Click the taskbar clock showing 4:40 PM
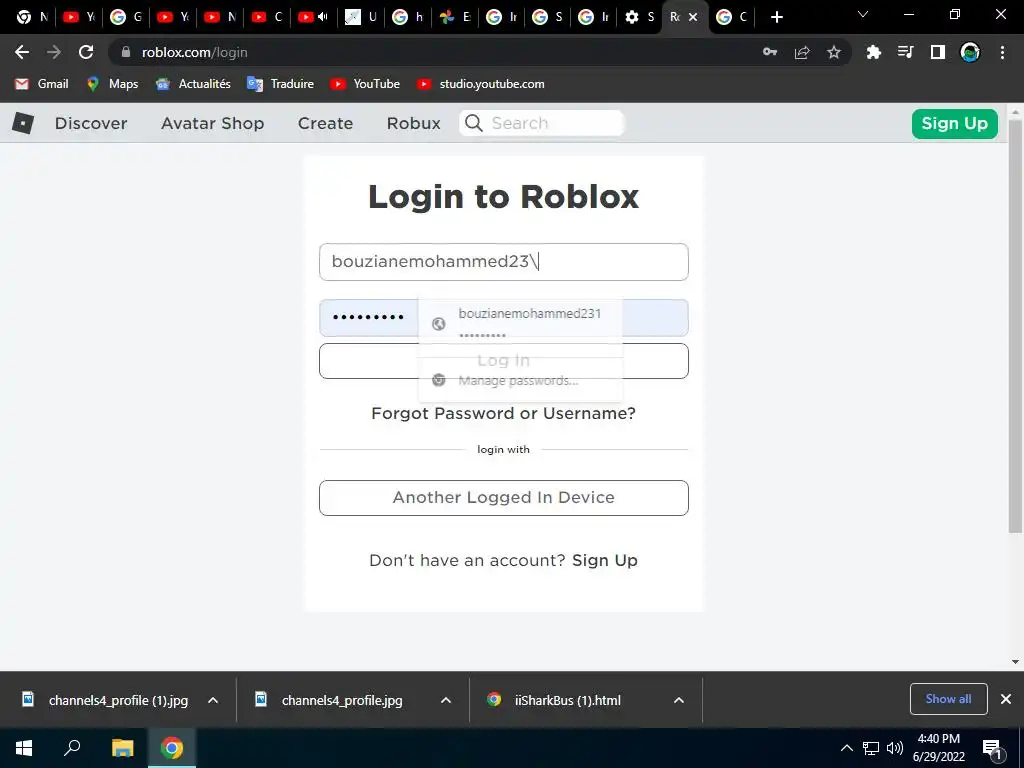Image resolution: width=1024 pixels, height=768 pixels. (x=938, y=748)
